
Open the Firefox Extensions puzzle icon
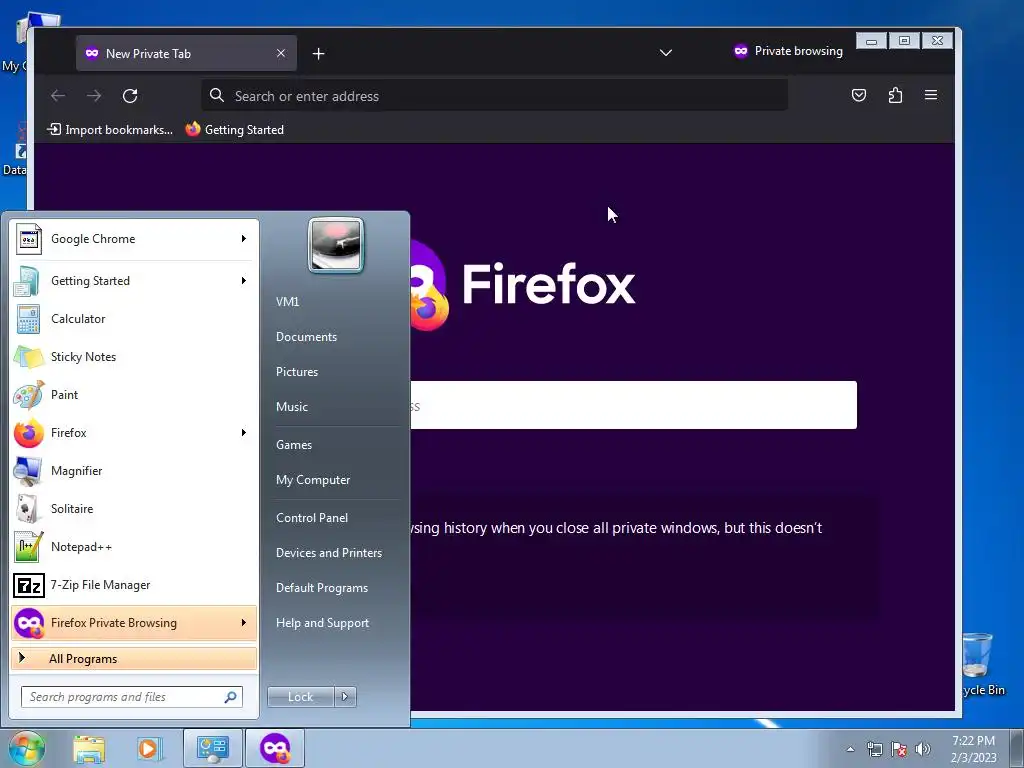coord(895,95)
